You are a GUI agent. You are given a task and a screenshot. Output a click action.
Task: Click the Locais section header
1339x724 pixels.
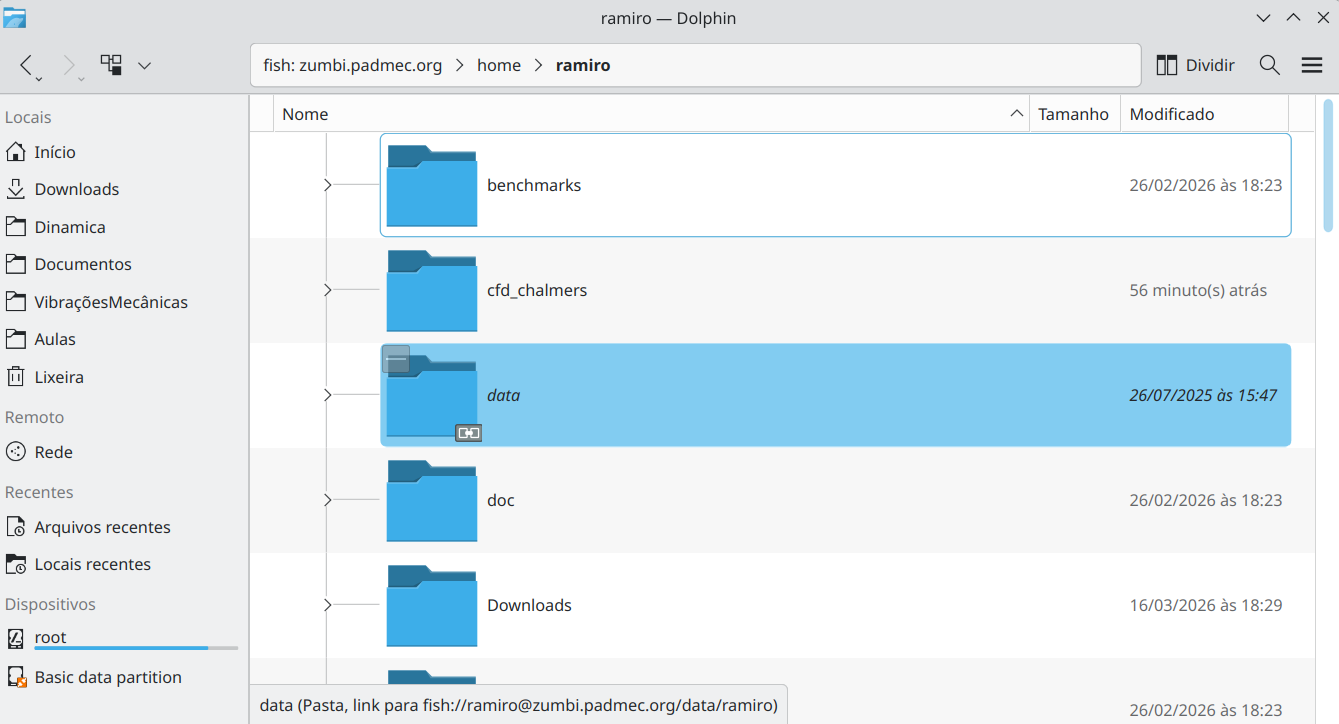tap(28, 117)
